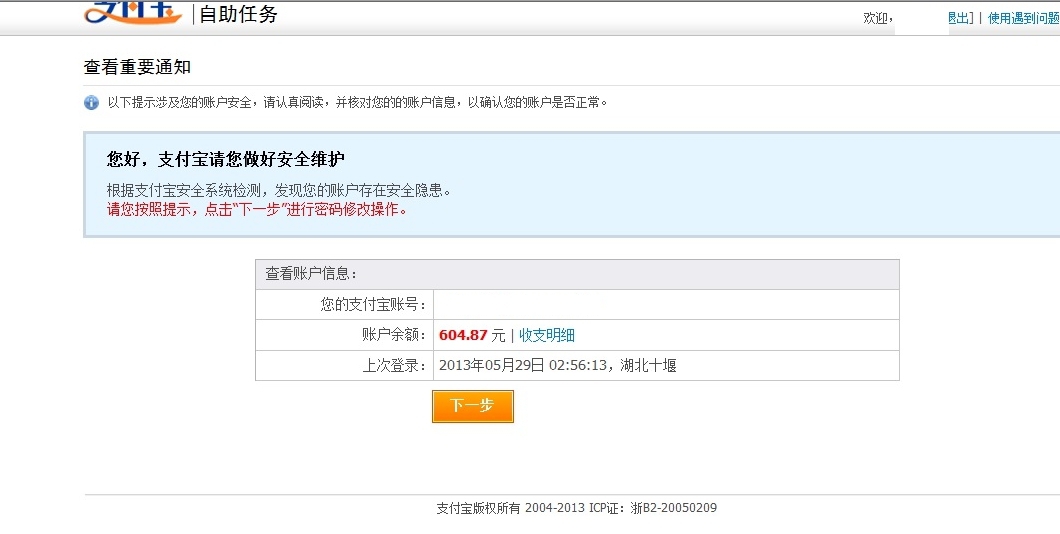Click the 查看账户信息 table header
This screenshot has height=534, width=1060.
[577, 274]
